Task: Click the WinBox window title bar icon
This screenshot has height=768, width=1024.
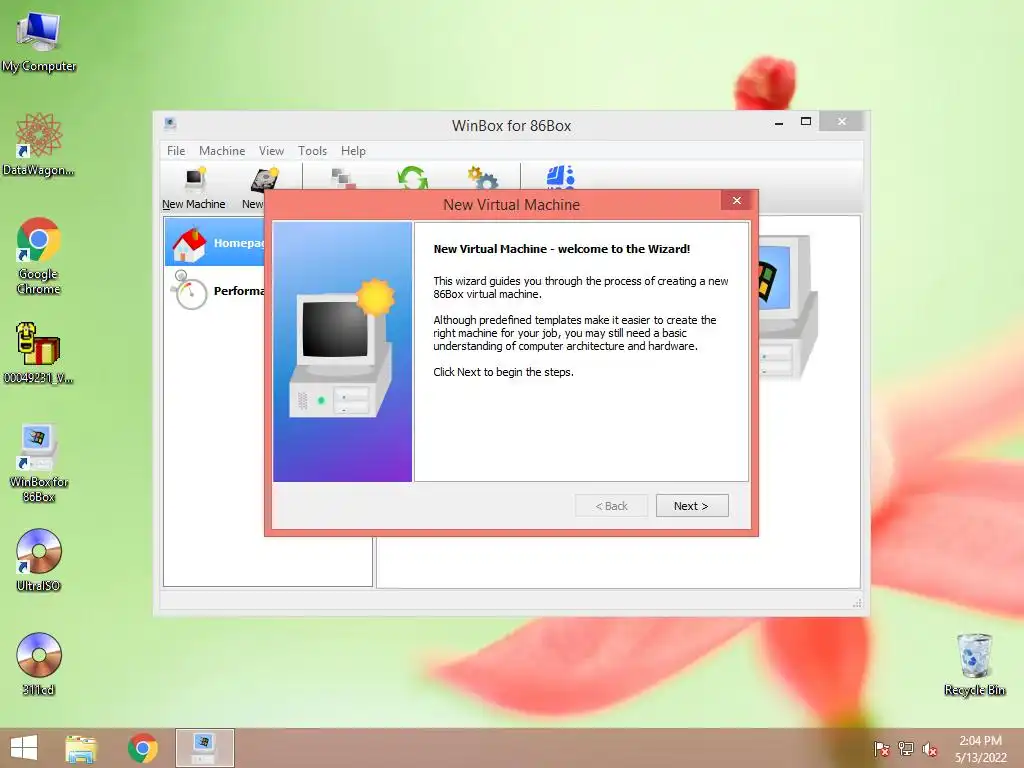Action: [170, 123]
